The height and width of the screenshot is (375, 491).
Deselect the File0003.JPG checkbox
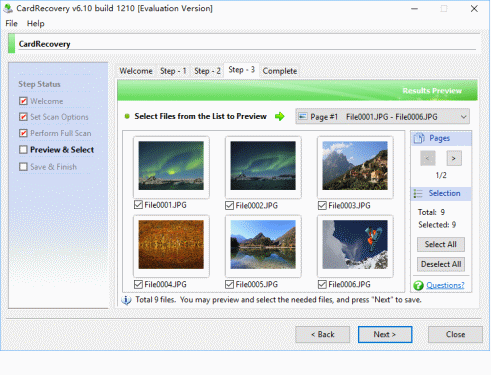322,205
